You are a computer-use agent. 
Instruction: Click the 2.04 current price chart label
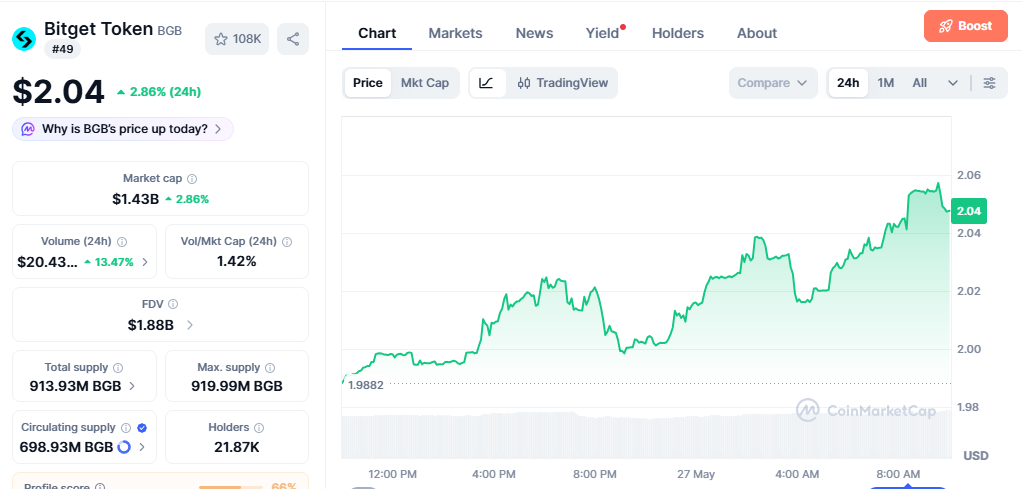click(969, 211)
